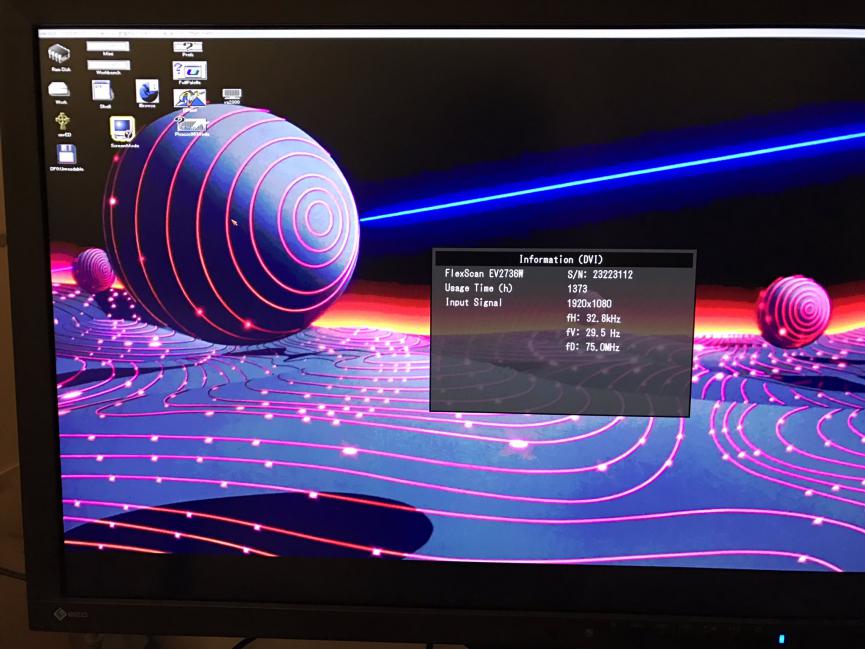This screenshot has height=649, width=865.
Task: Open the ScreenMode monitor icon
Action: (123, 129)
